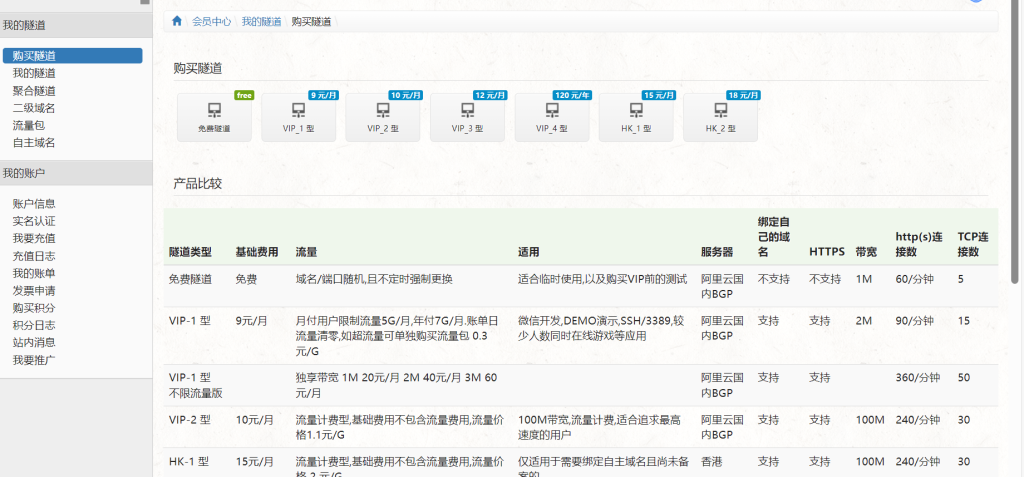Click the home icon in breadcrumb

pos(177,21)
